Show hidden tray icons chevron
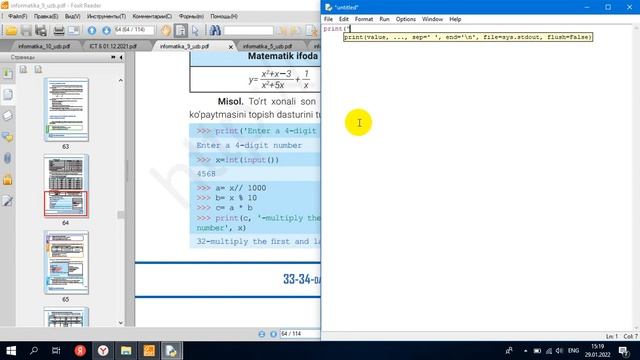 tap(525, 351)
